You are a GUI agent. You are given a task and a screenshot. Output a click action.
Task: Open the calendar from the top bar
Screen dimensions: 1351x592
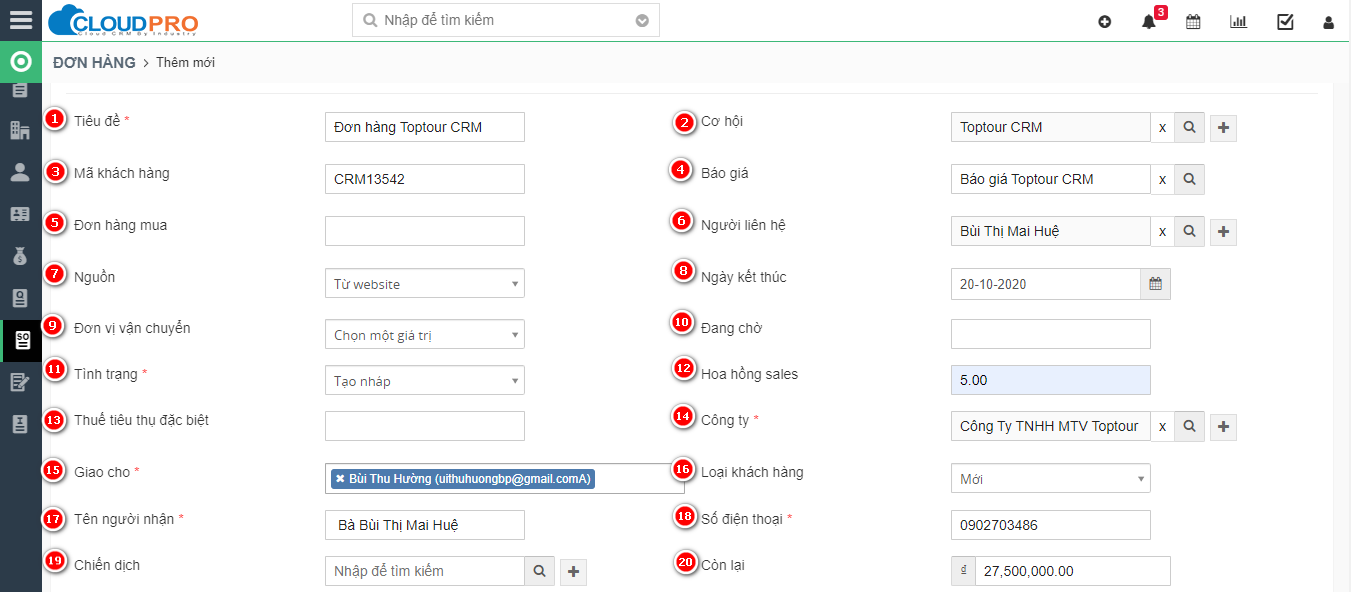(x=1193, y=22)
